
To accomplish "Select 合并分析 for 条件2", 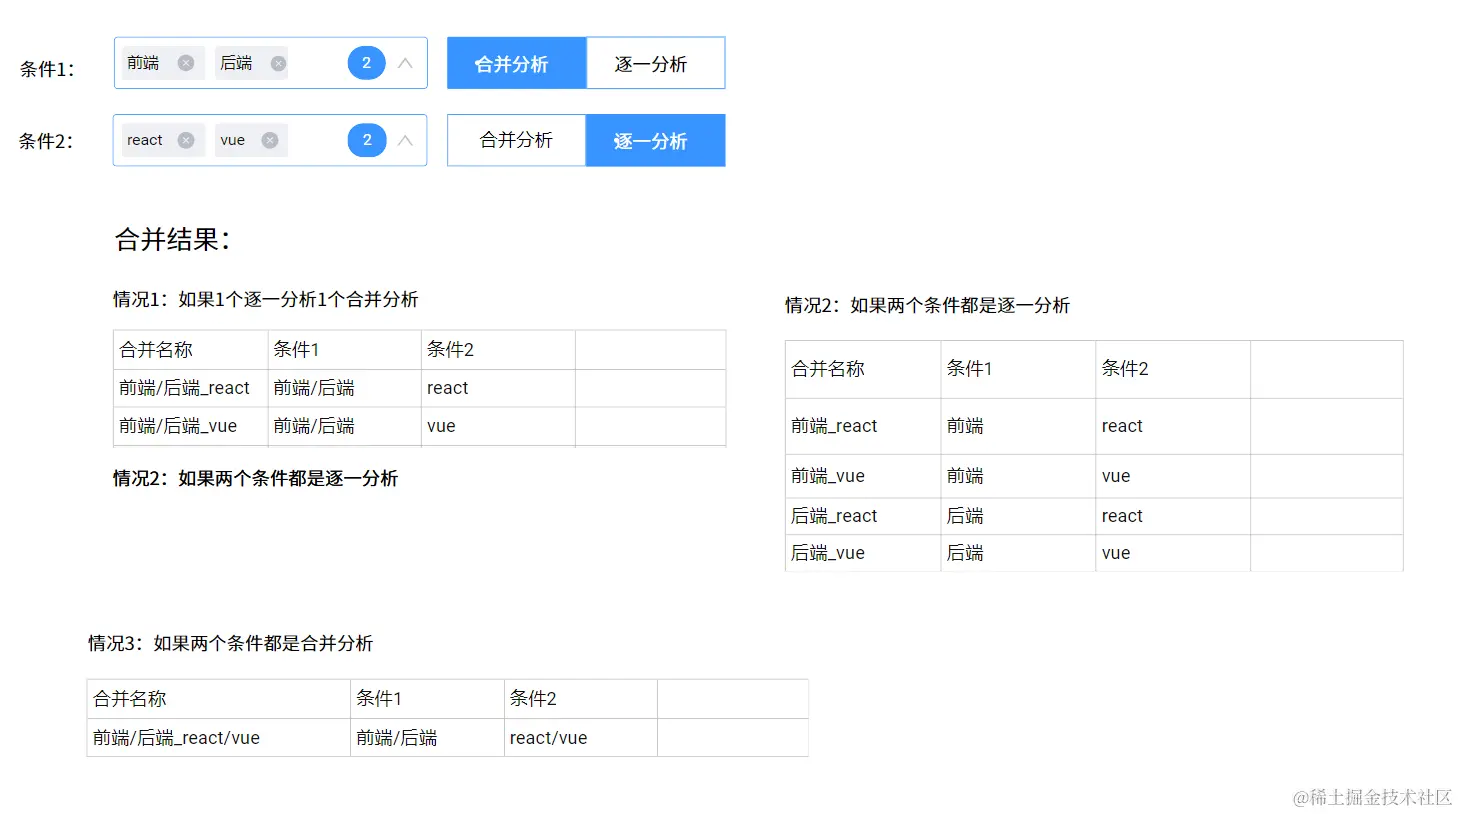I will point(516,140).
